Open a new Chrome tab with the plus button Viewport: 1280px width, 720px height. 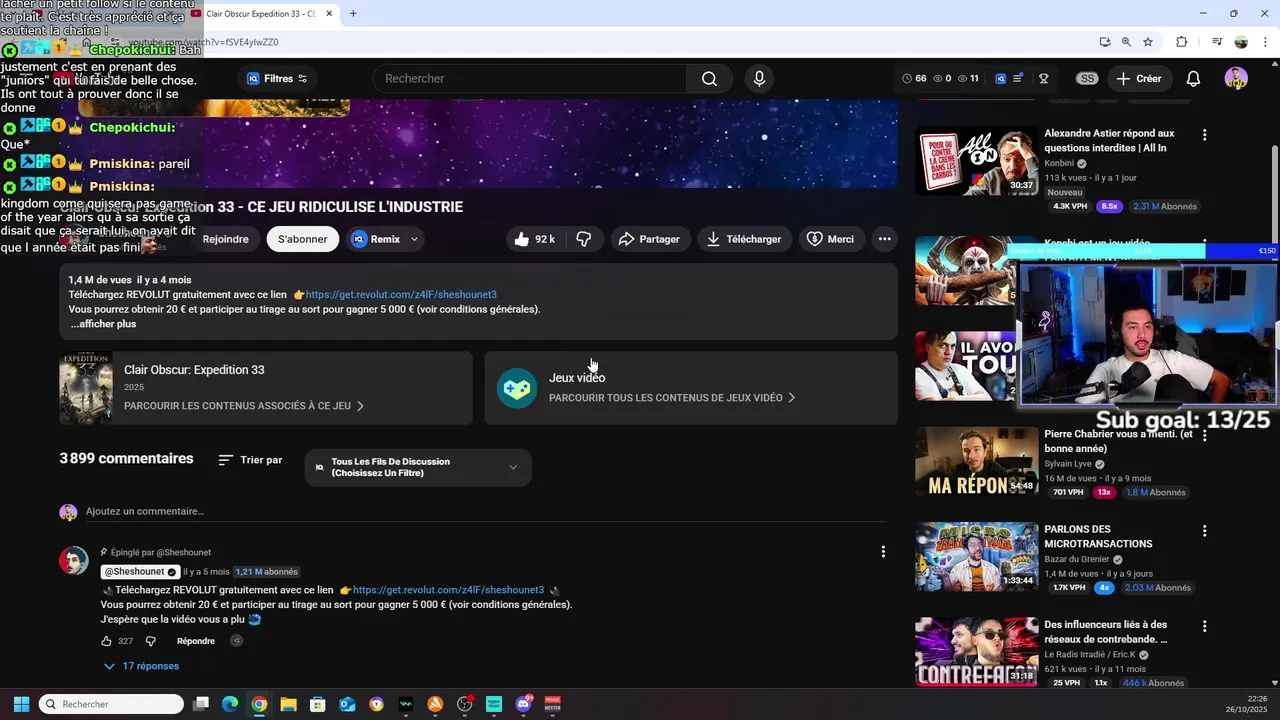point(353,13)
